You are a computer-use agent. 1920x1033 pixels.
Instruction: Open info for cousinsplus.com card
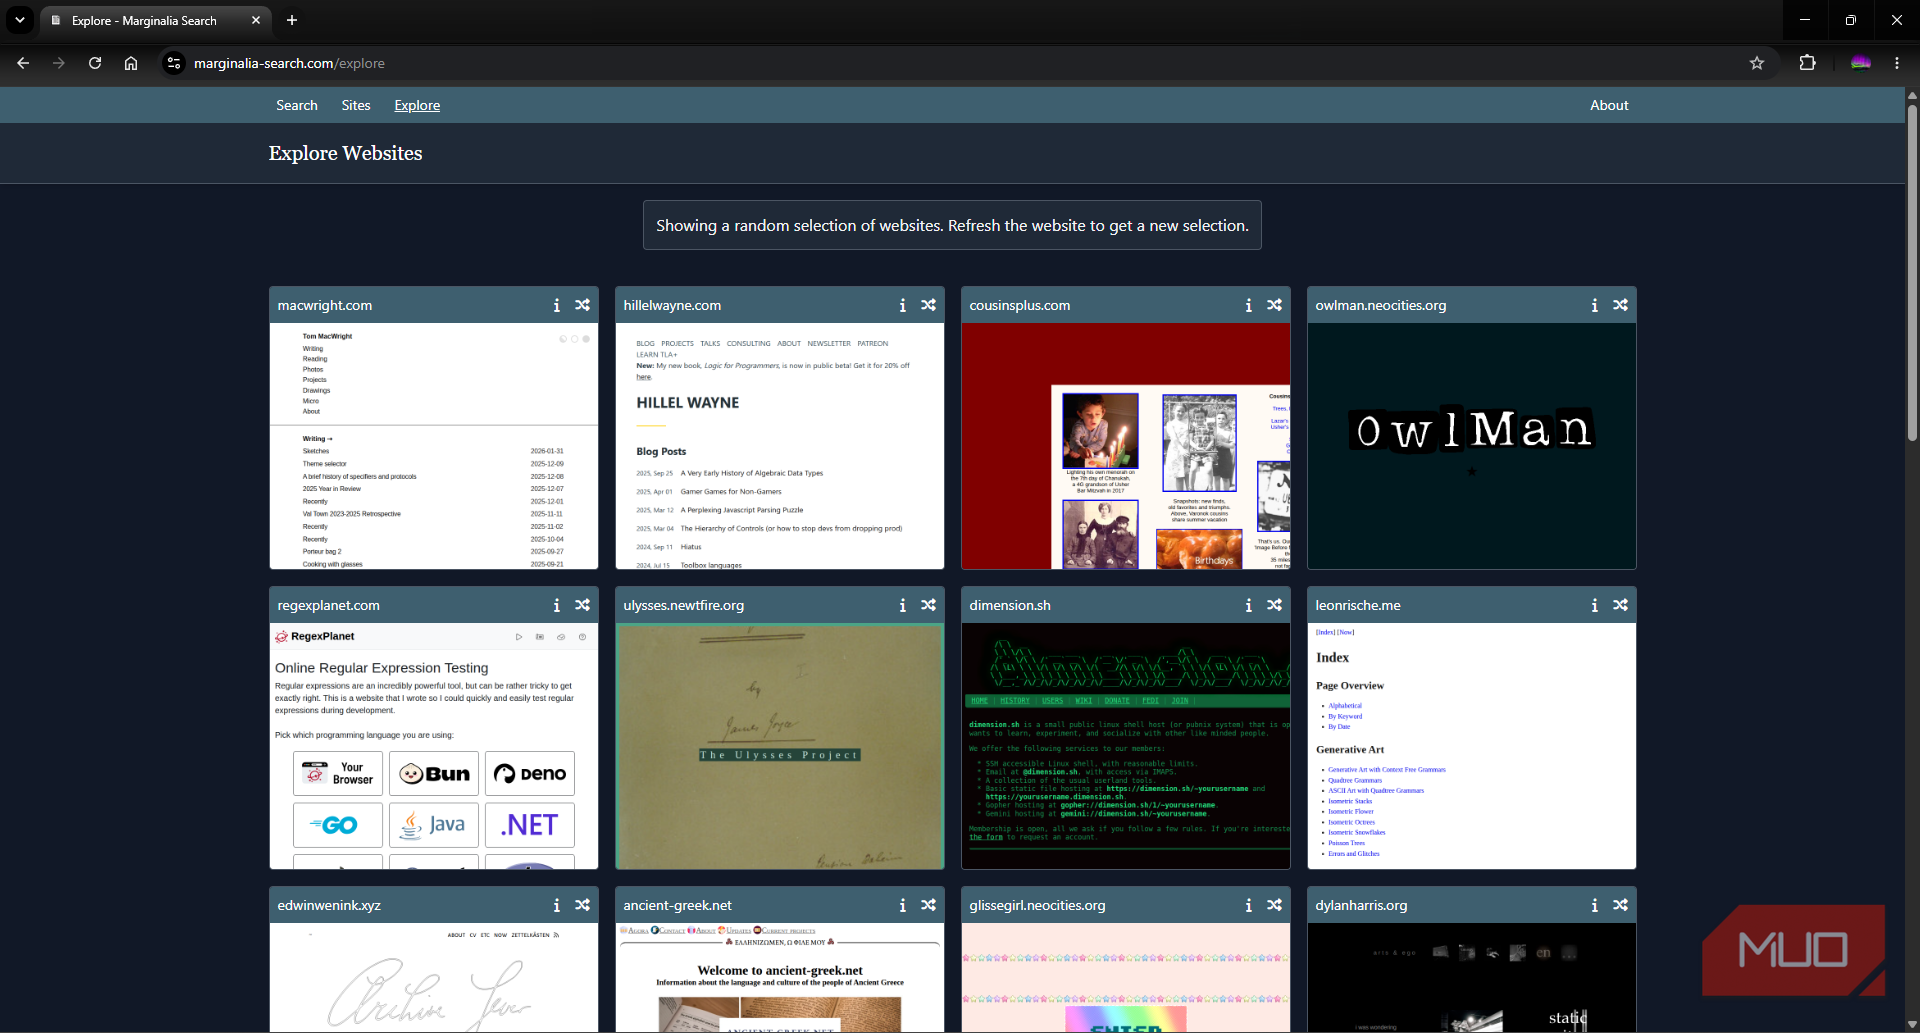point(1249,305)
